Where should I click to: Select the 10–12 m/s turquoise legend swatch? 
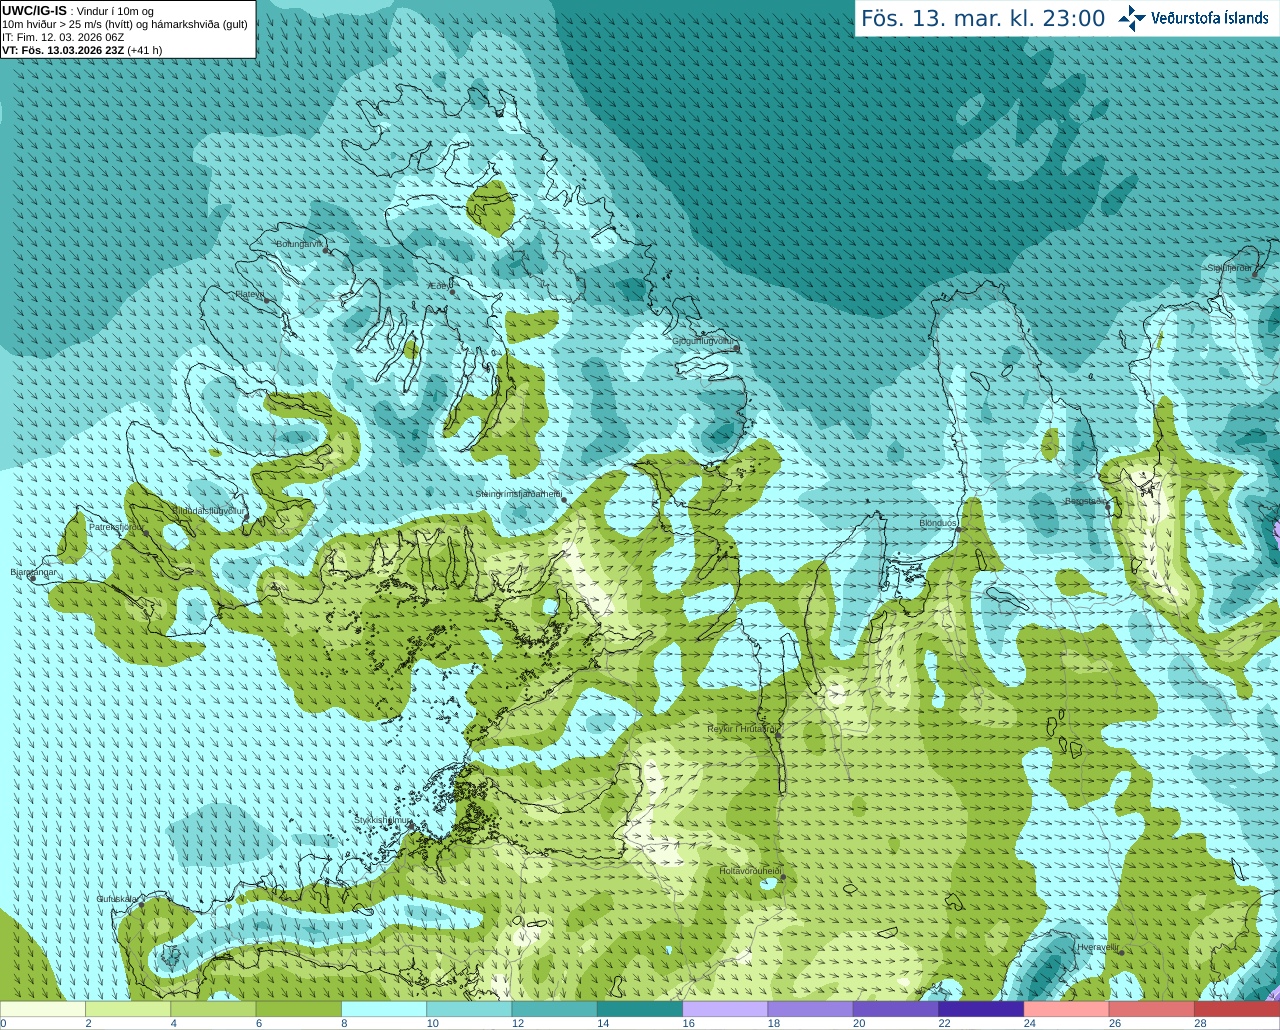470,1008
